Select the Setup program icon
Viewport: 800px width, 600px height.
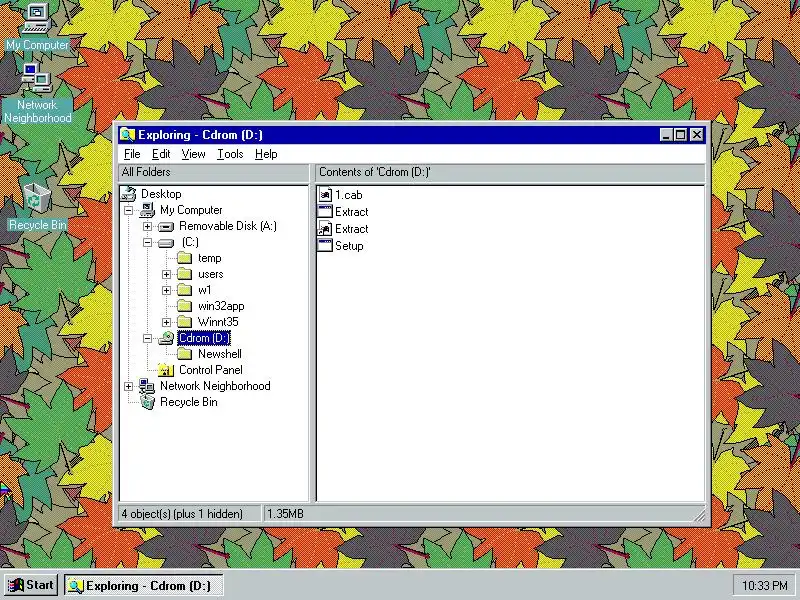(x=325, y=245)
